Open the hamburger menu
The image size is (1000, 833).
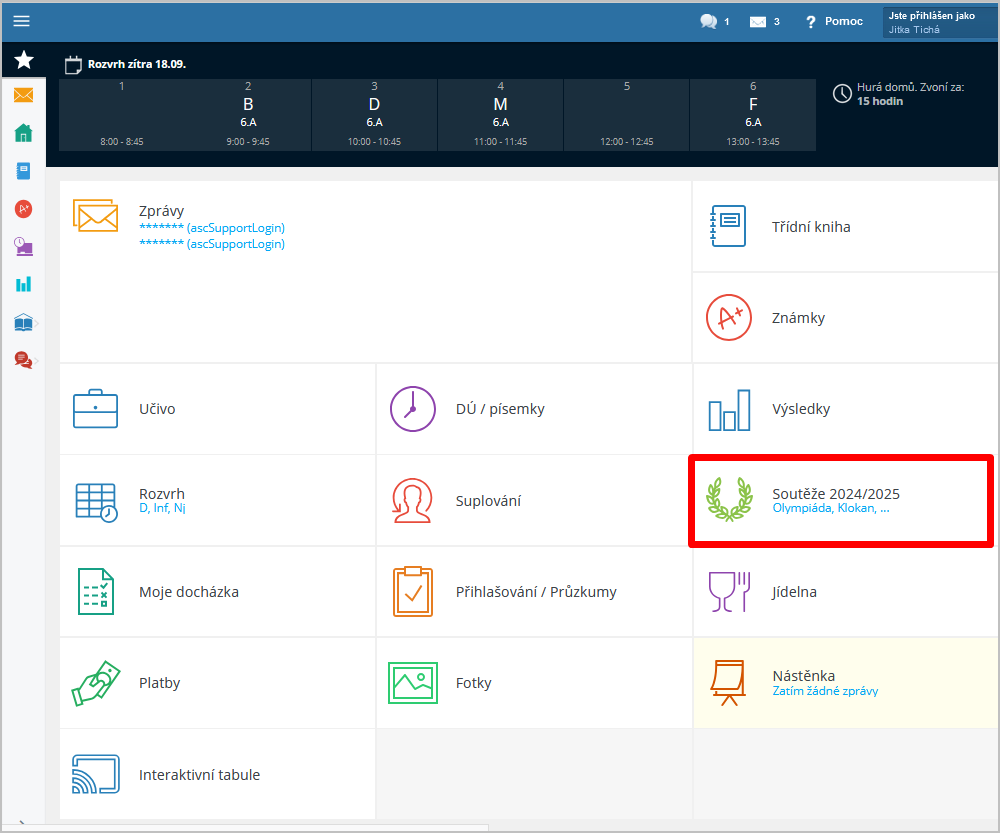[22, 21]
